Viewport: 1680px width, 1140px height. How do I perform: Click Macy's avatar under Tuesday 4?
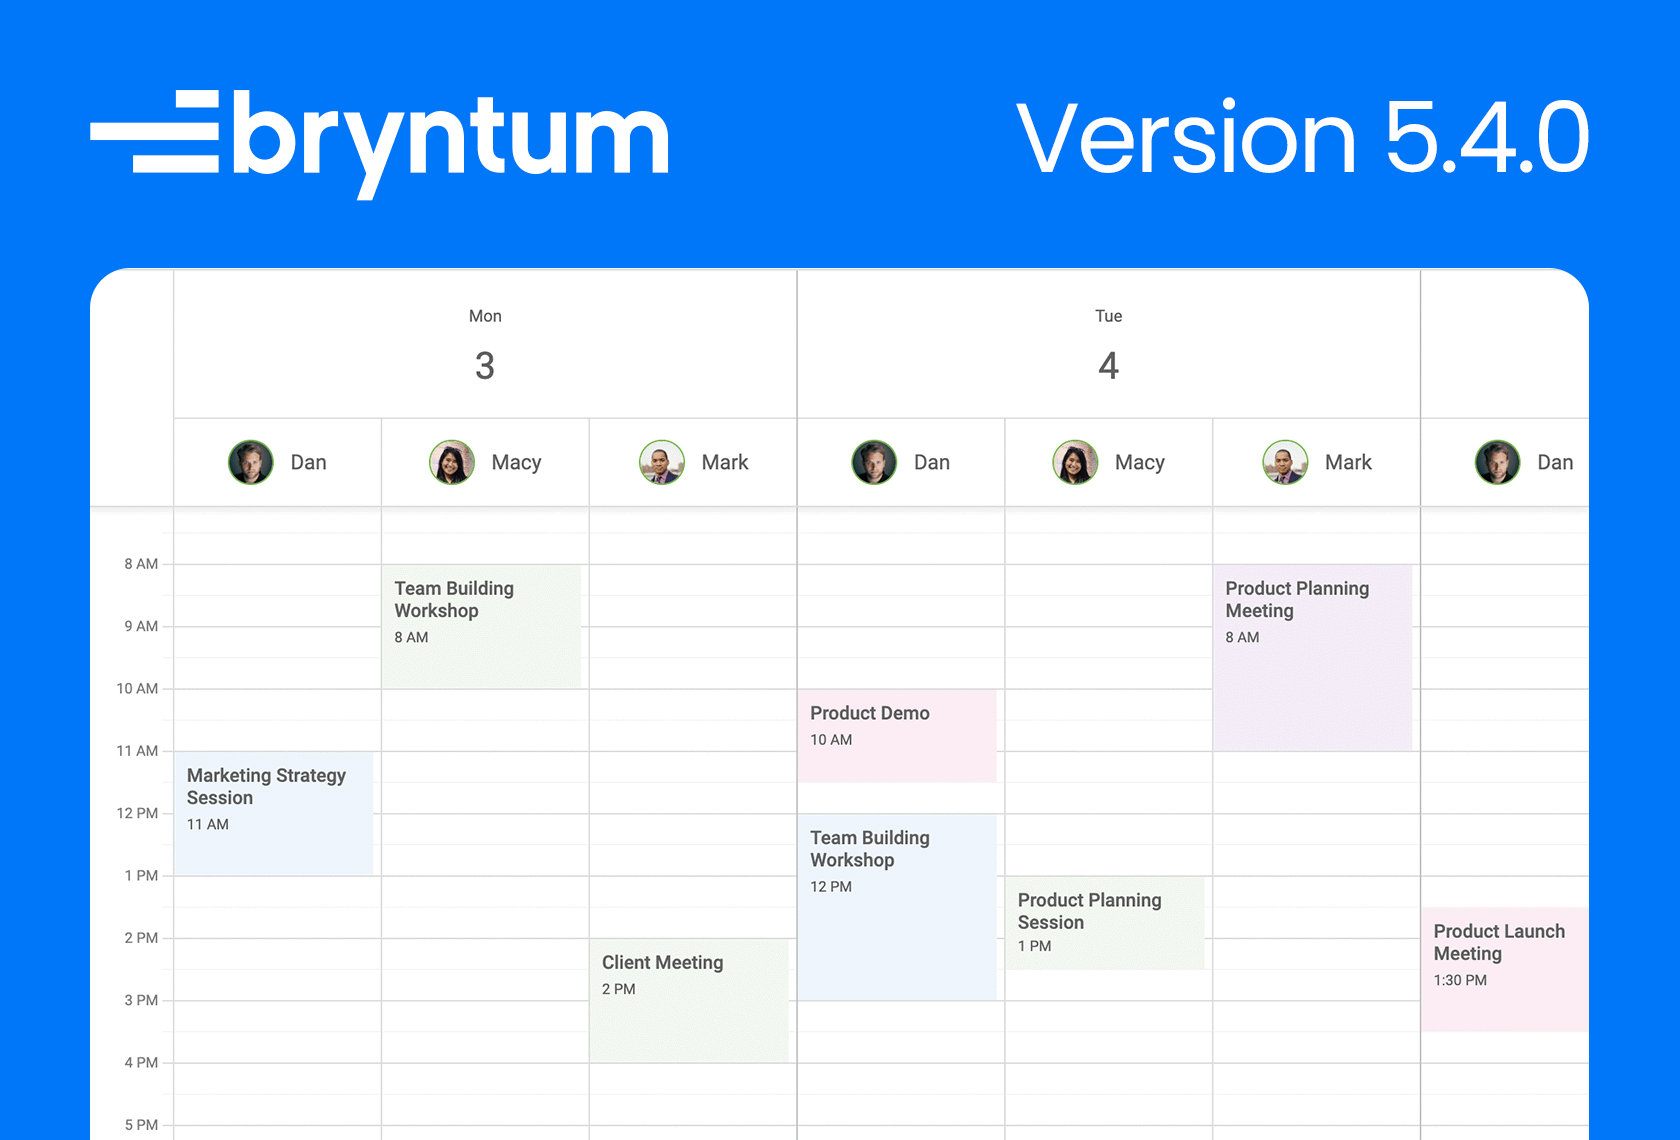(x=1076, y=462)
